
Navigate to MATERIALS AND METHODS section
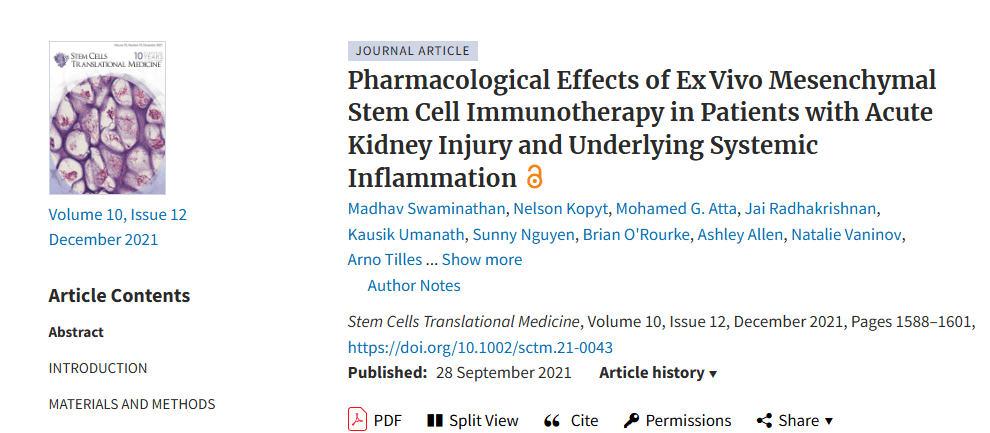(132, 404)
